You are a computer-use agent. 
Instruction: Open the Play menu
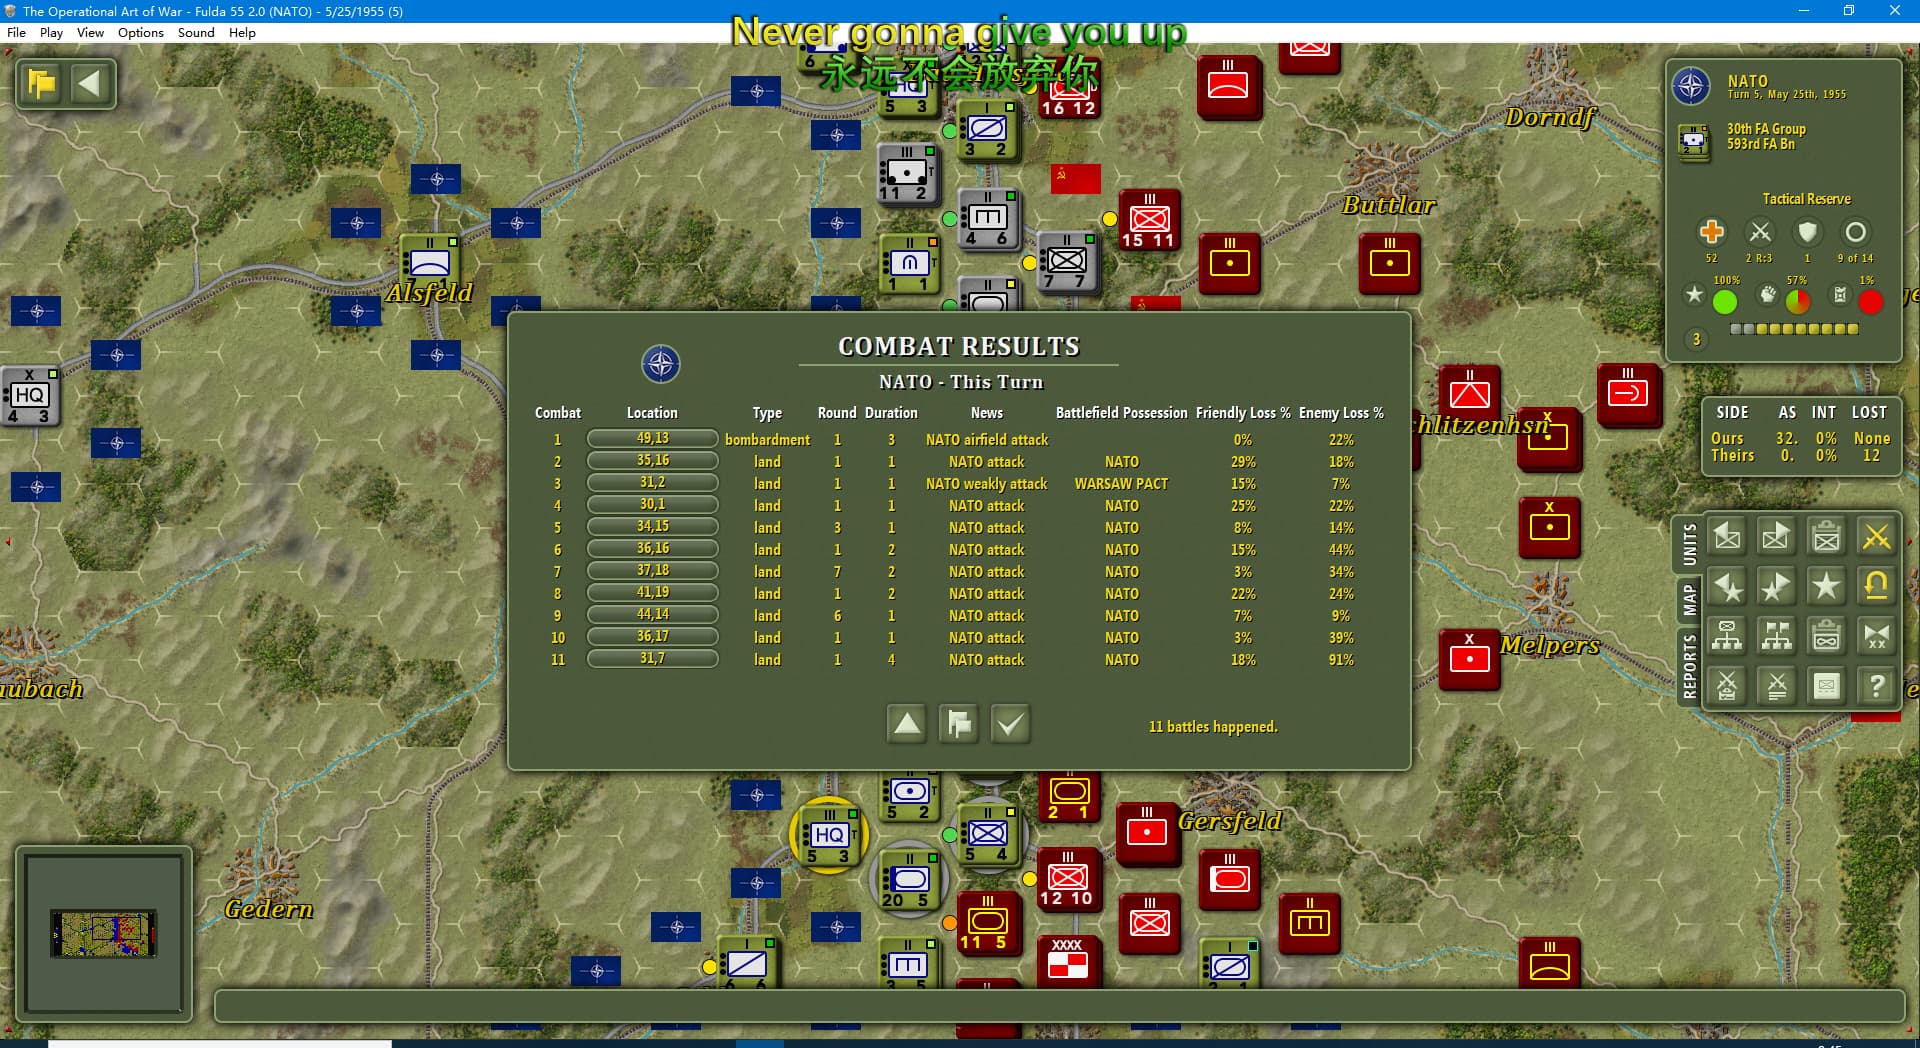pyautogui.click(x=51, y=32)
